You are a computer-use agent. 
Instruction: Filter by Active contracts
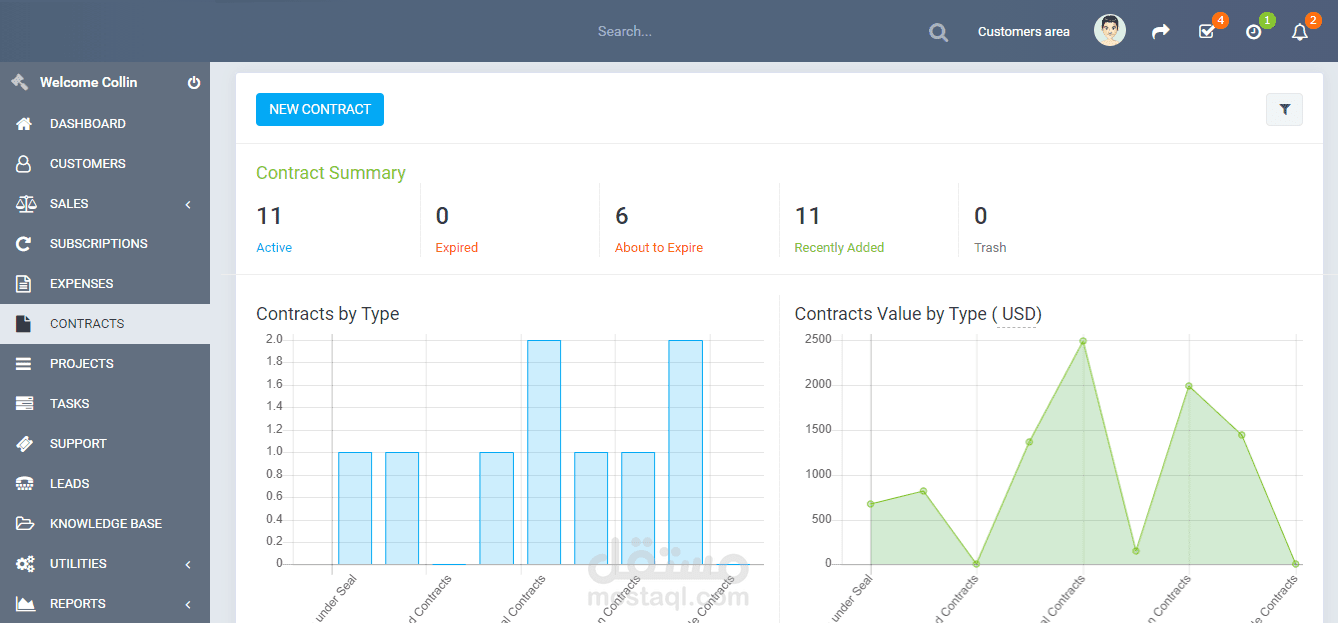274,248
